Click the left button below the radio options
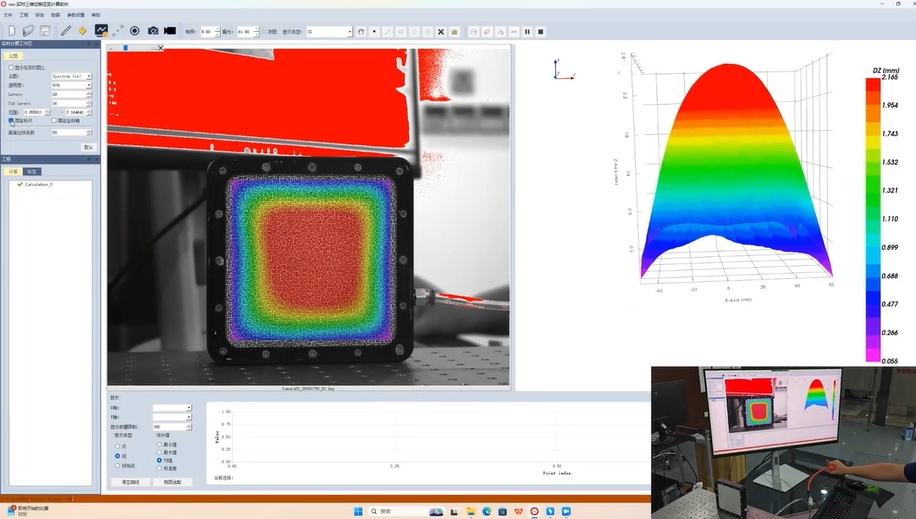916x519 pixels. [131, 482]
